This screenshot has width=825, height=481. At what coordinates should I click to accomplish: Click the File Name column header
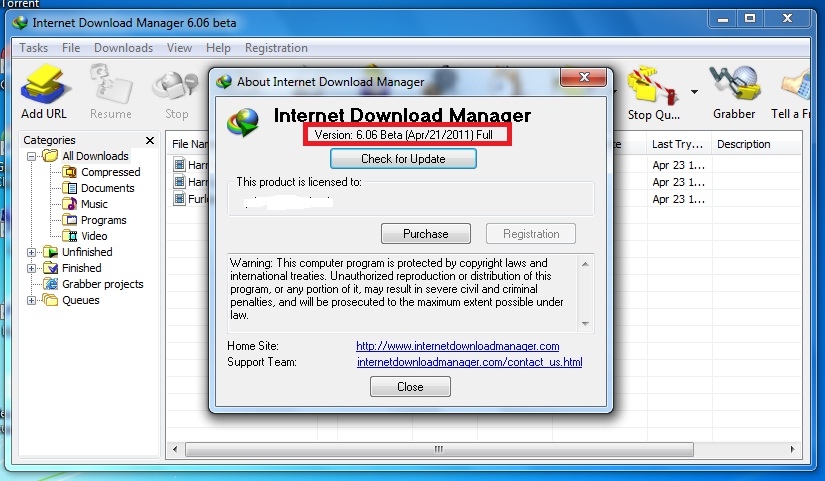tap(189, 144)
